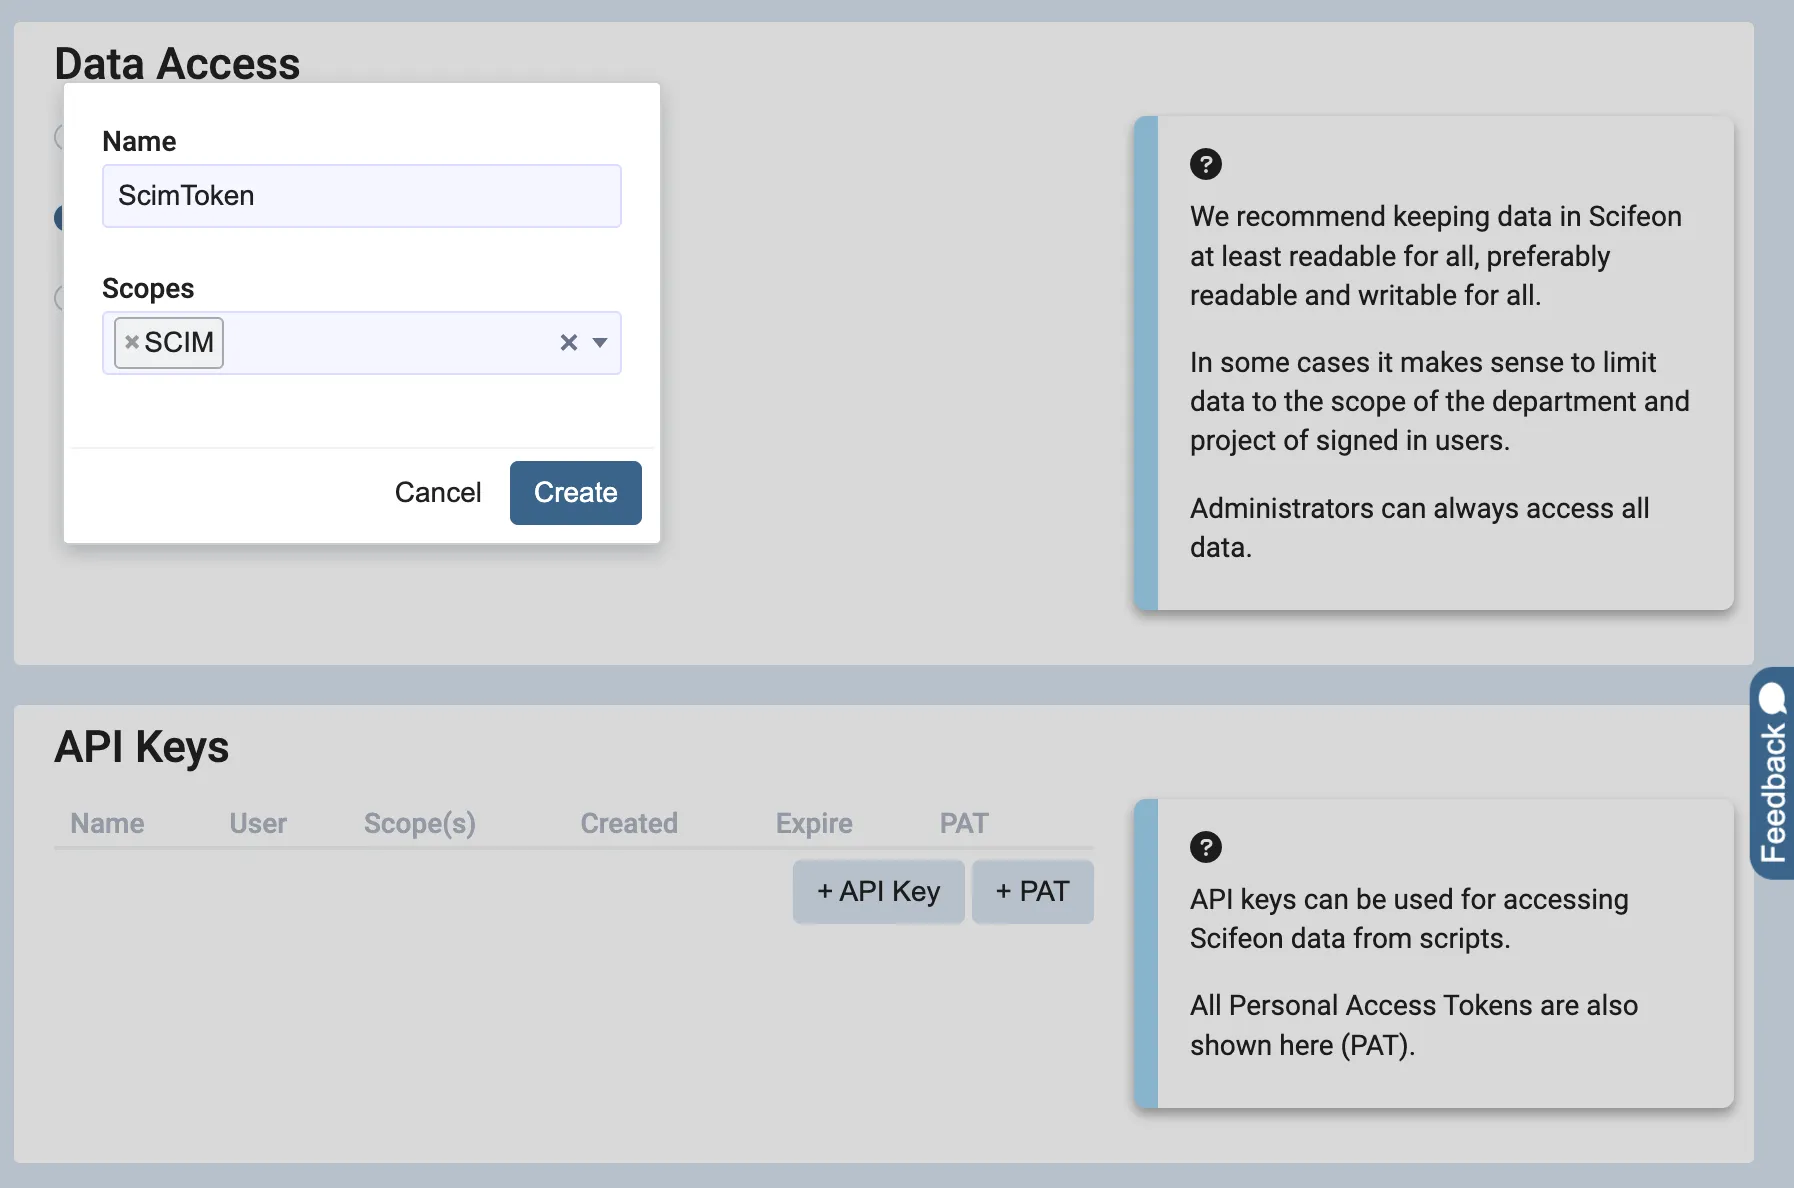
Task: Sort by the Created column header
Action: click(628, 823)
